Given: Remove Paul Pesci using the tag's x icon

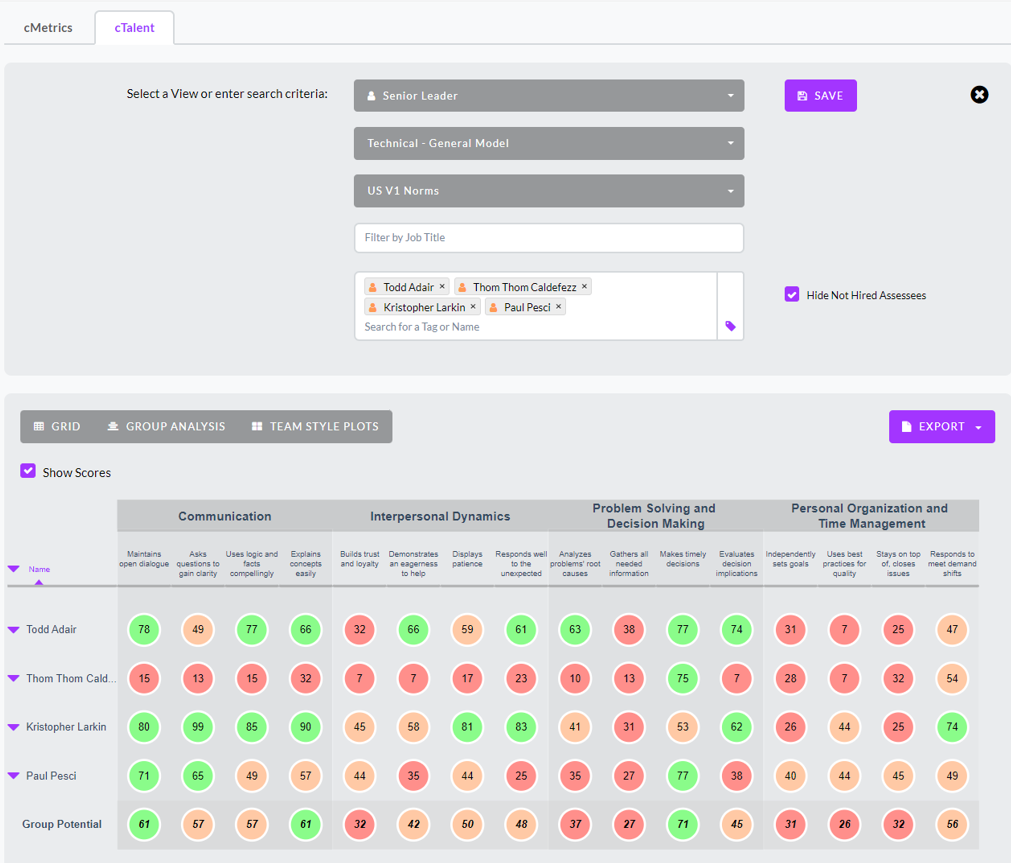Looking at the screenshot, I should [557, 306].
